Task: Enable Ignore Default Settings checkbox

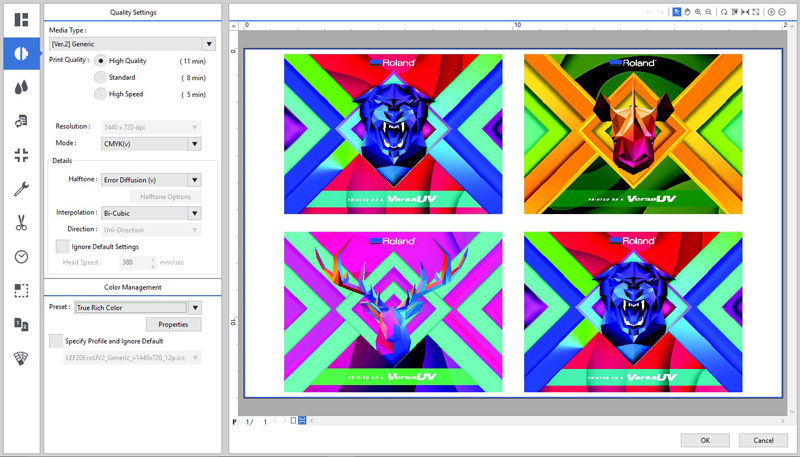Action: tap(62, 246)
